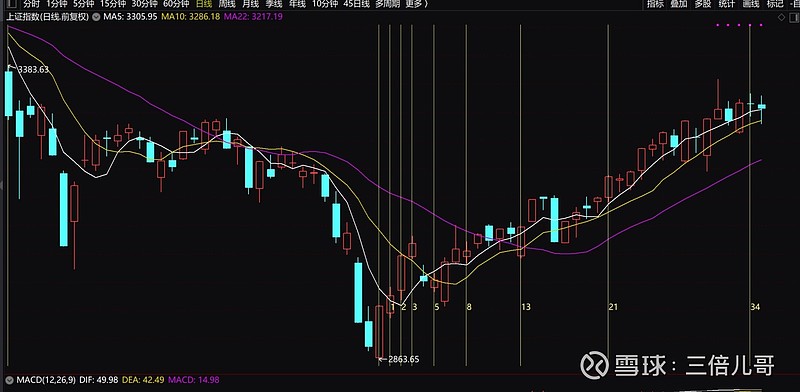Select the Fibonacci time line labeled 3

click(412, 195)
